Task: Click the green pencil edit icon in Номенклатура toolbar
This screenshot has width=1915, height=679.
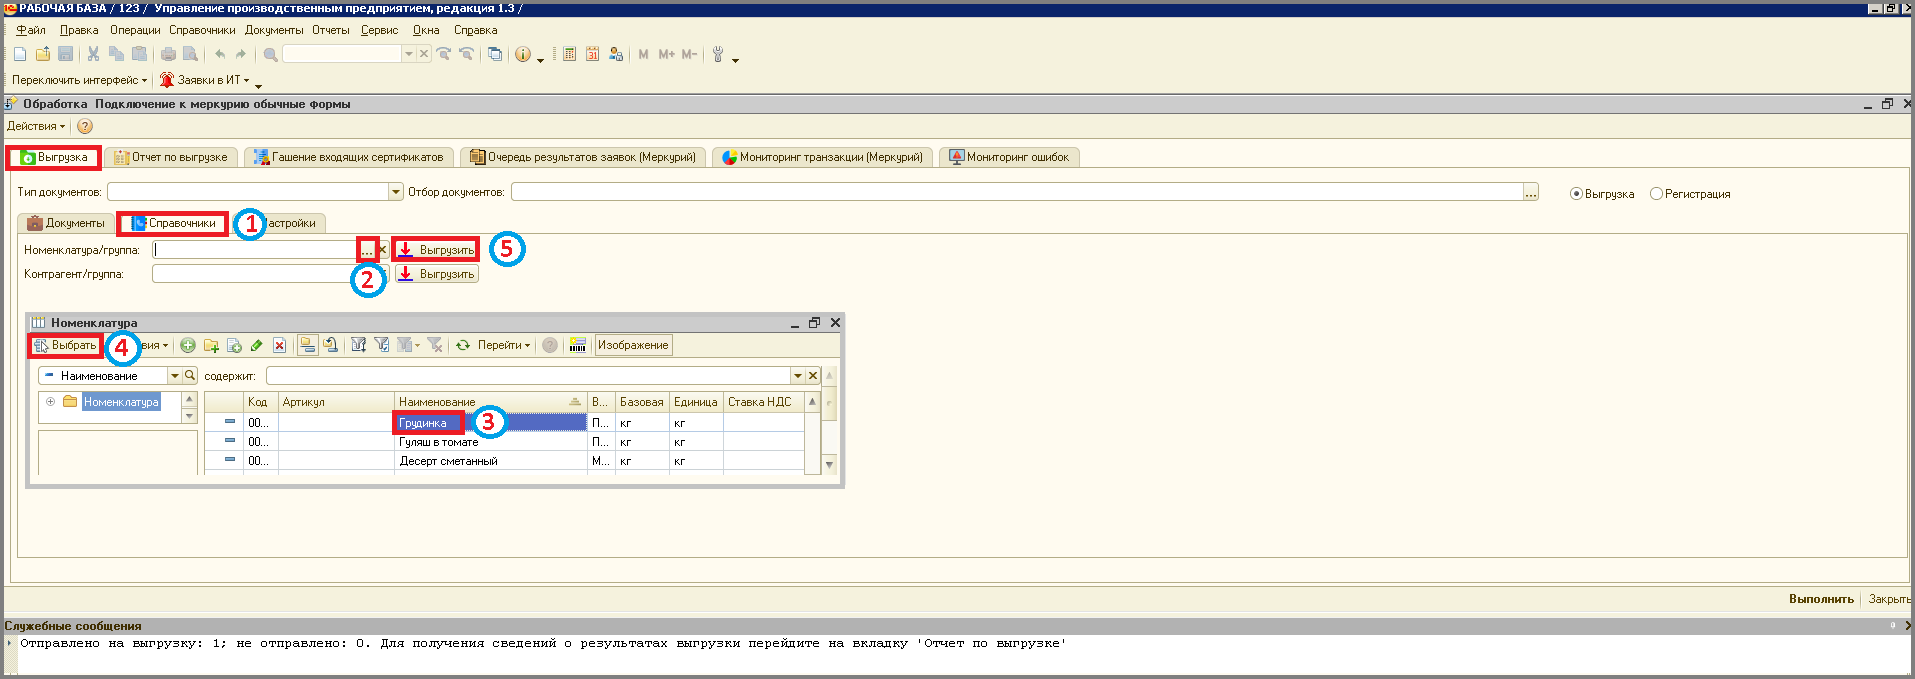Action: (257, 345)
